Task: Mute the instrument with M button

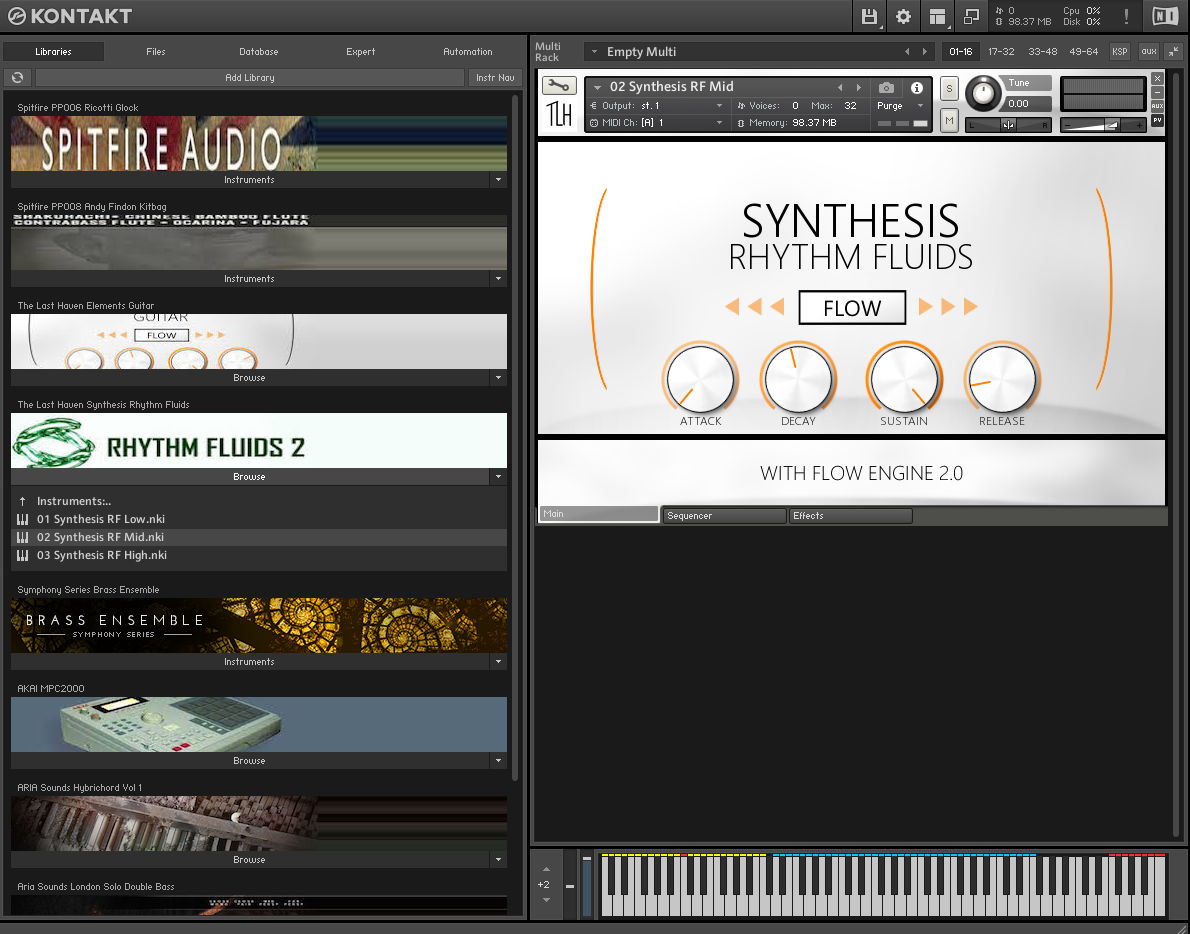Action: coord(949,121)
